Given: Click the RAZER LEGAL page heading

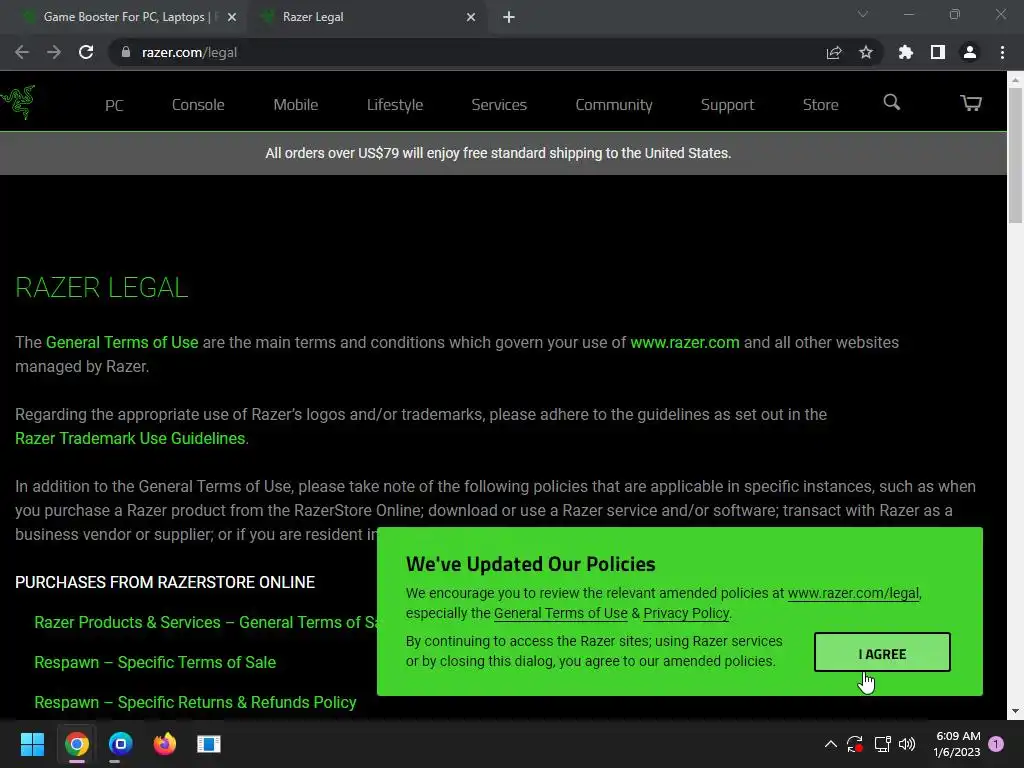Looking at the screenshot, I should [101, 288].
